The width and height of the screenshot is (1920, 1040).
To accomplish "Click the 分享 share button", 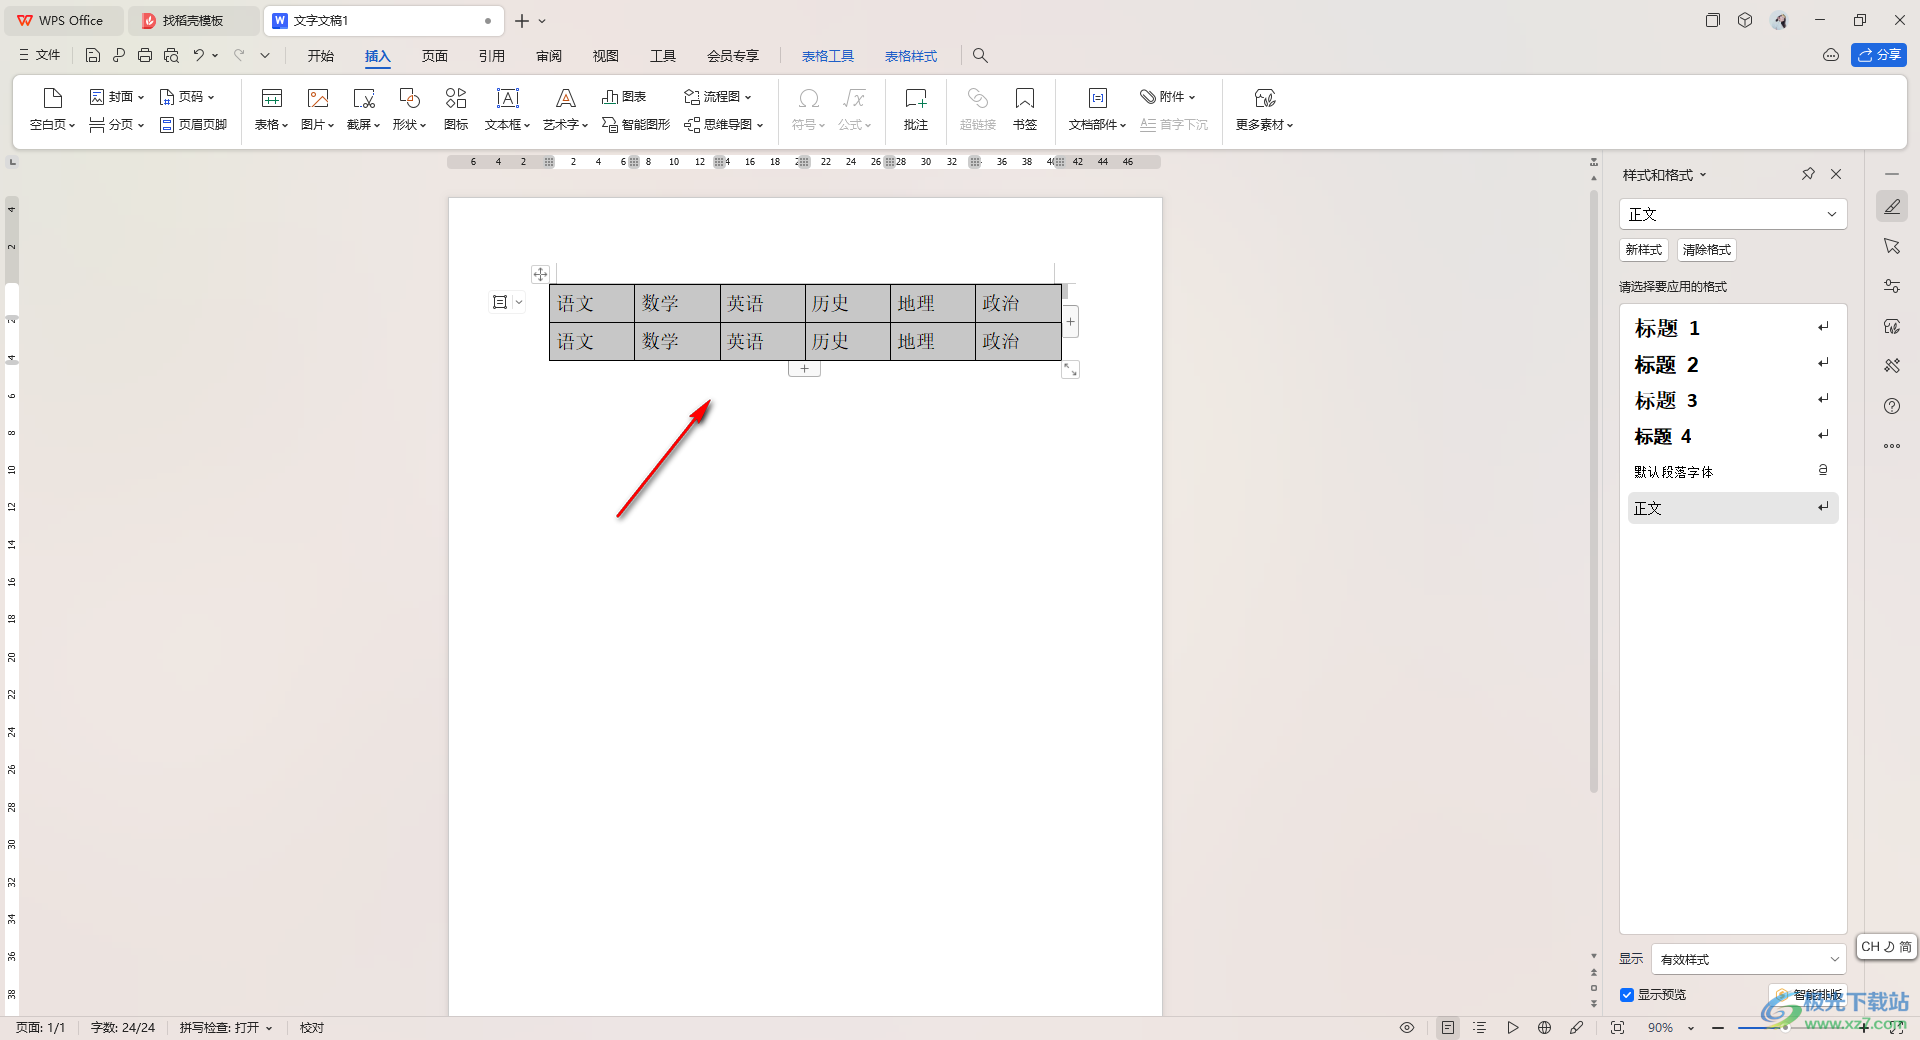I will 1879,55.
